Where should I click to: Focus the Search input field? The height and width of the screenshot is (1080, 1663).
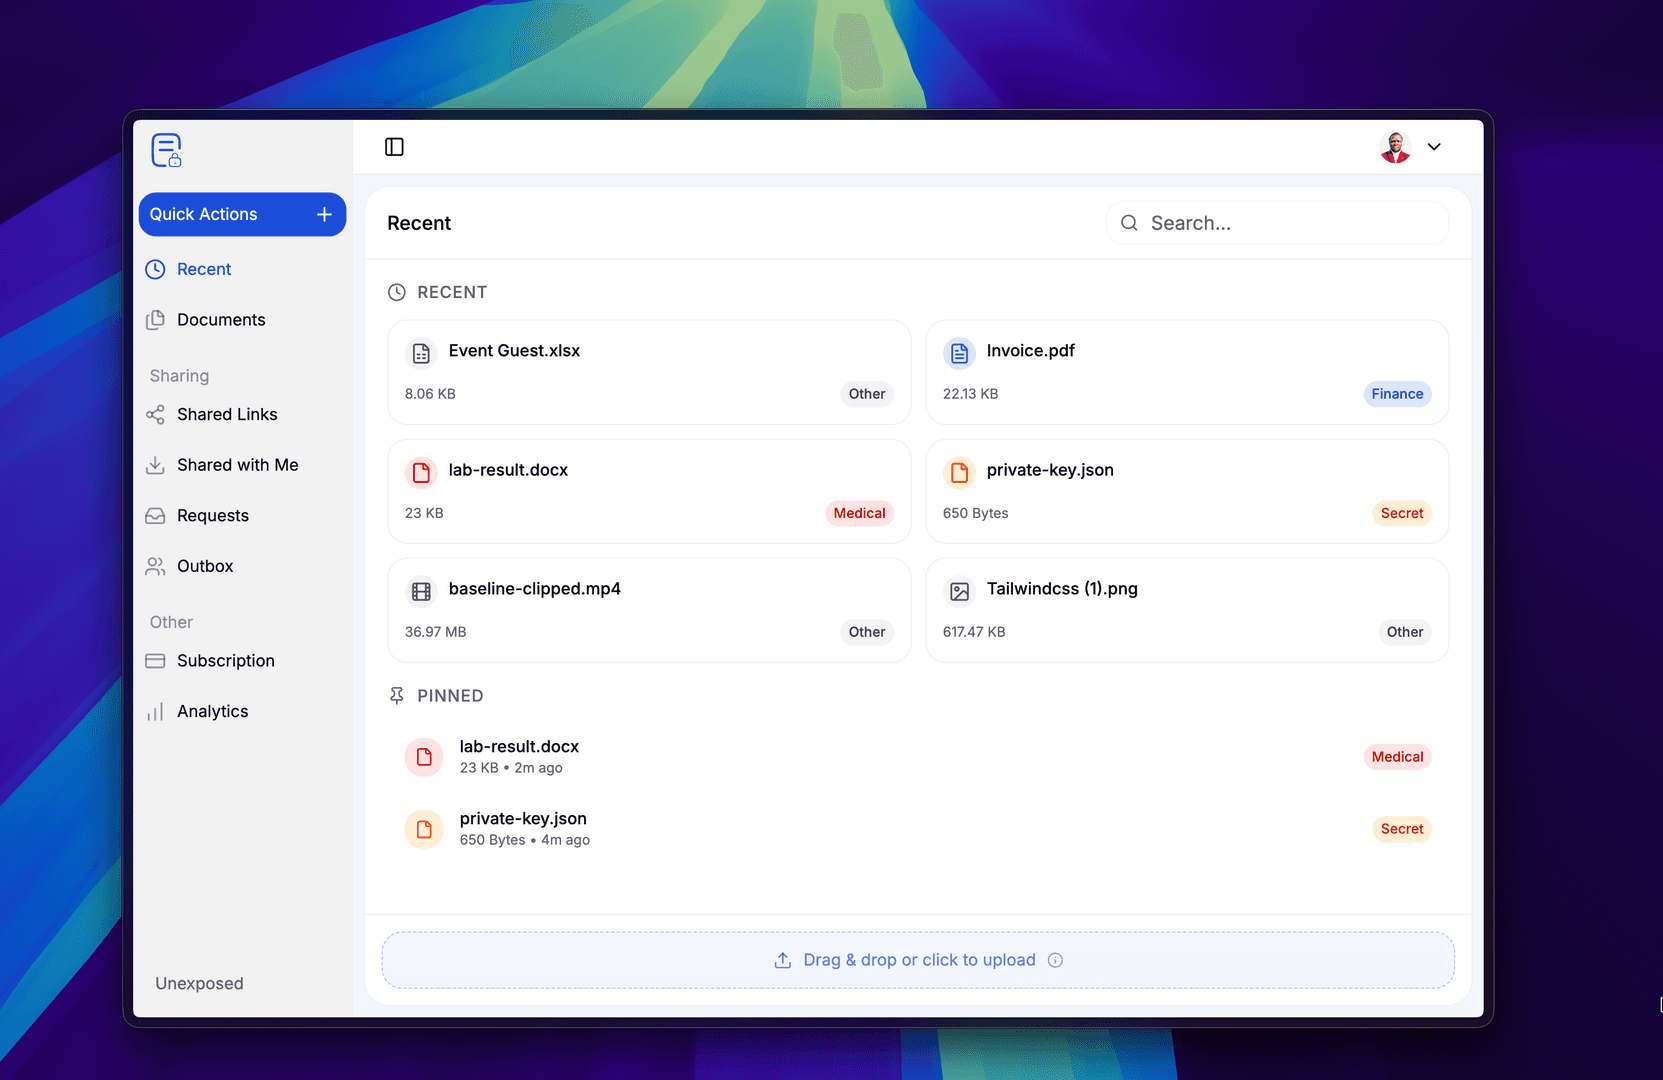coord(1277,223)
